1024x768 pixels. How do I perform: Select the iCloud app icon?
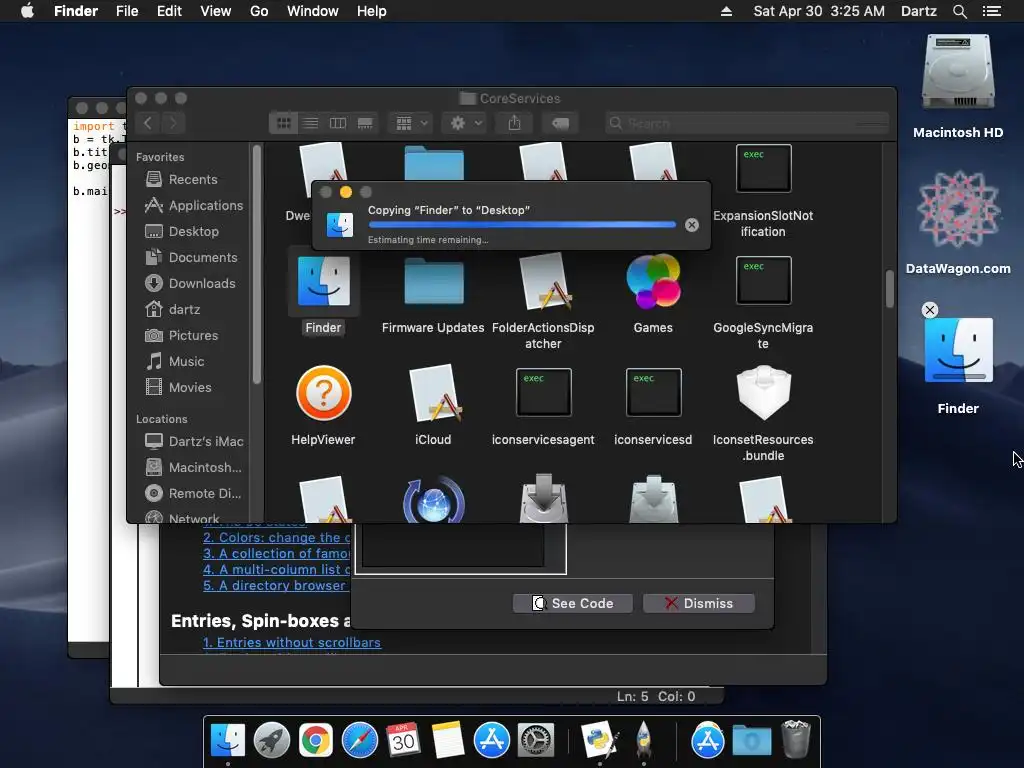(x=434, y=393)
